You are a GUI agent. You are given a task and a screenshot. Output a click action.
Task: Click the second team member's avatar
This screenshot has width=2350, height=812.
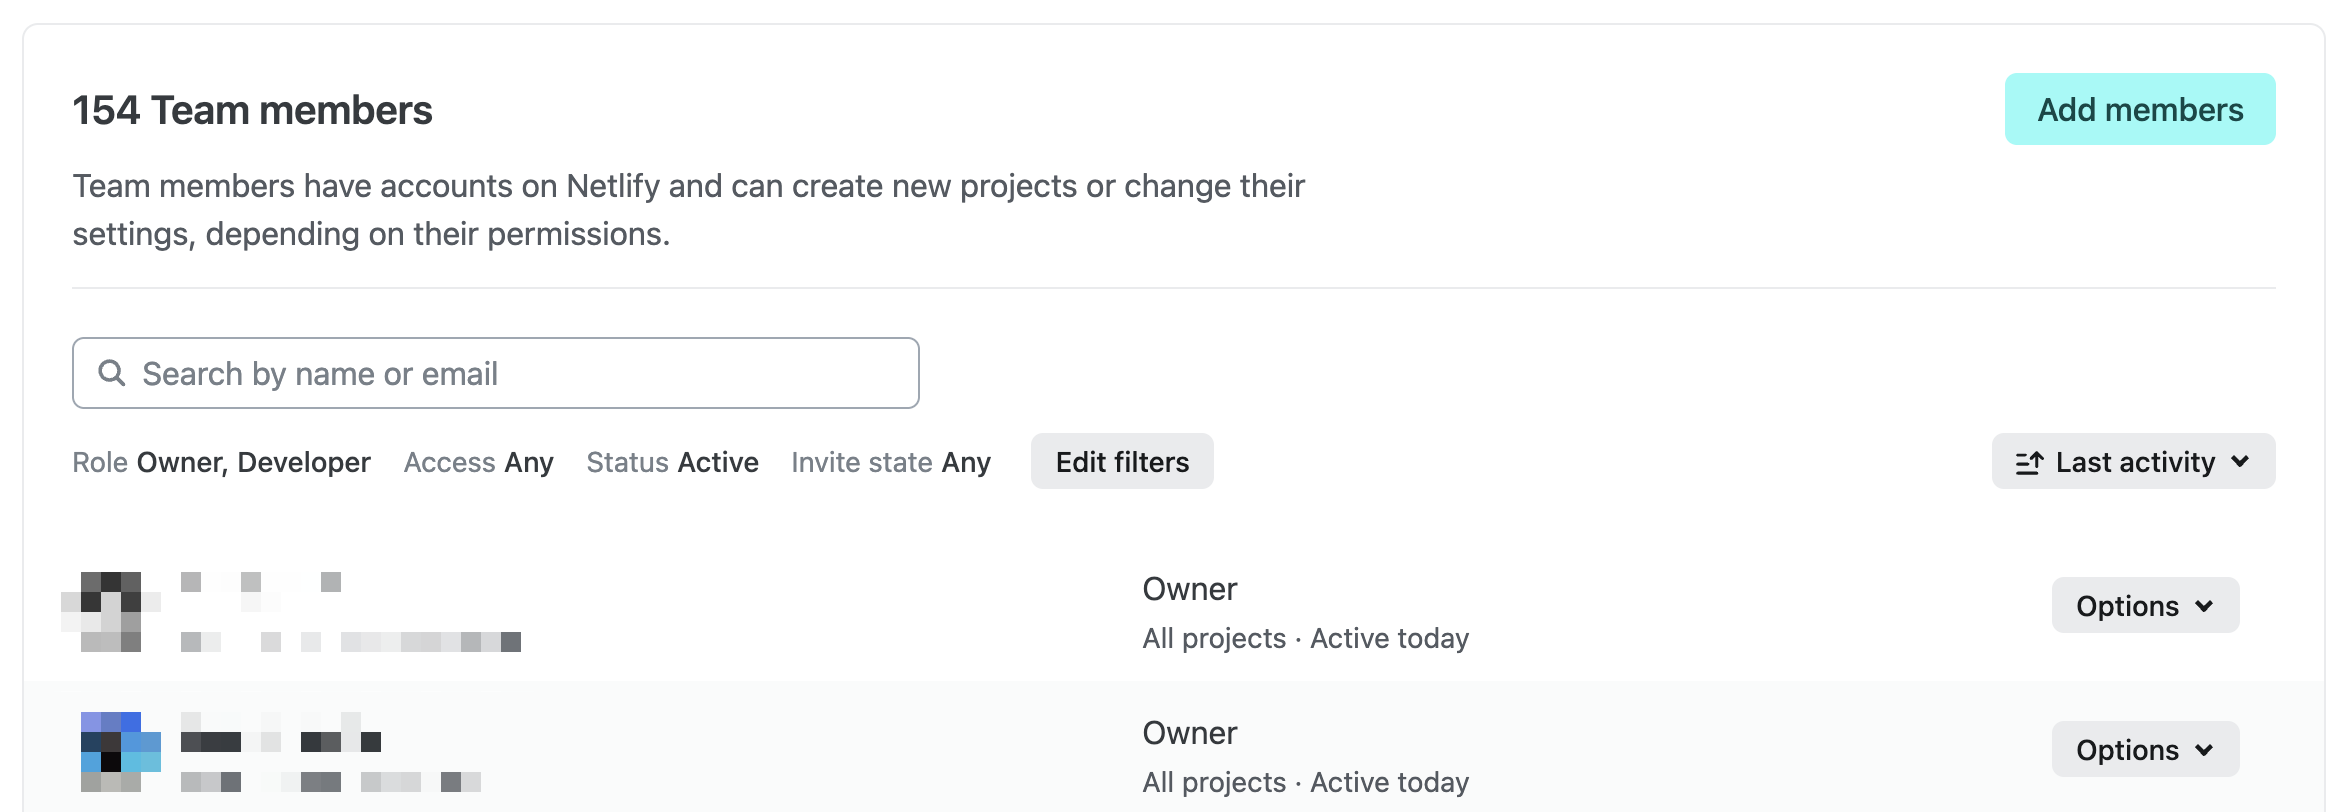coord(121,752)
